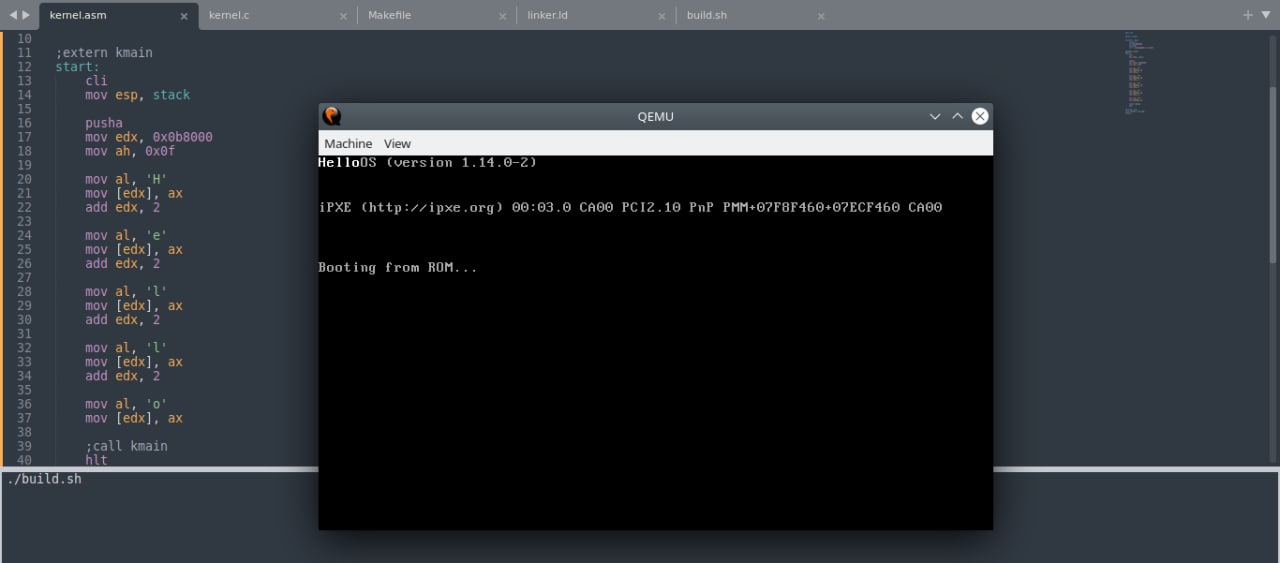Viewport: 1280px width, 563px height.
Task: Open the View menu in QEMU
Action: point(397,144)
